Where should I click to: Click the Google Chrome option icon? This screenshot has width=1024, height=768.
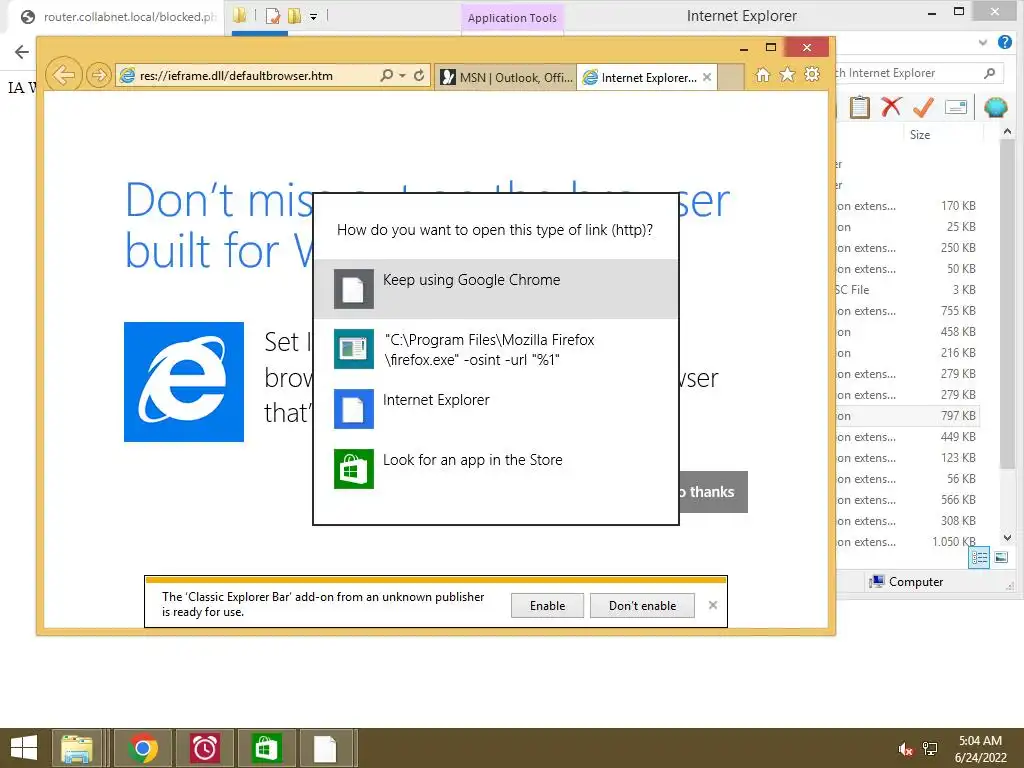click(353, 289)
